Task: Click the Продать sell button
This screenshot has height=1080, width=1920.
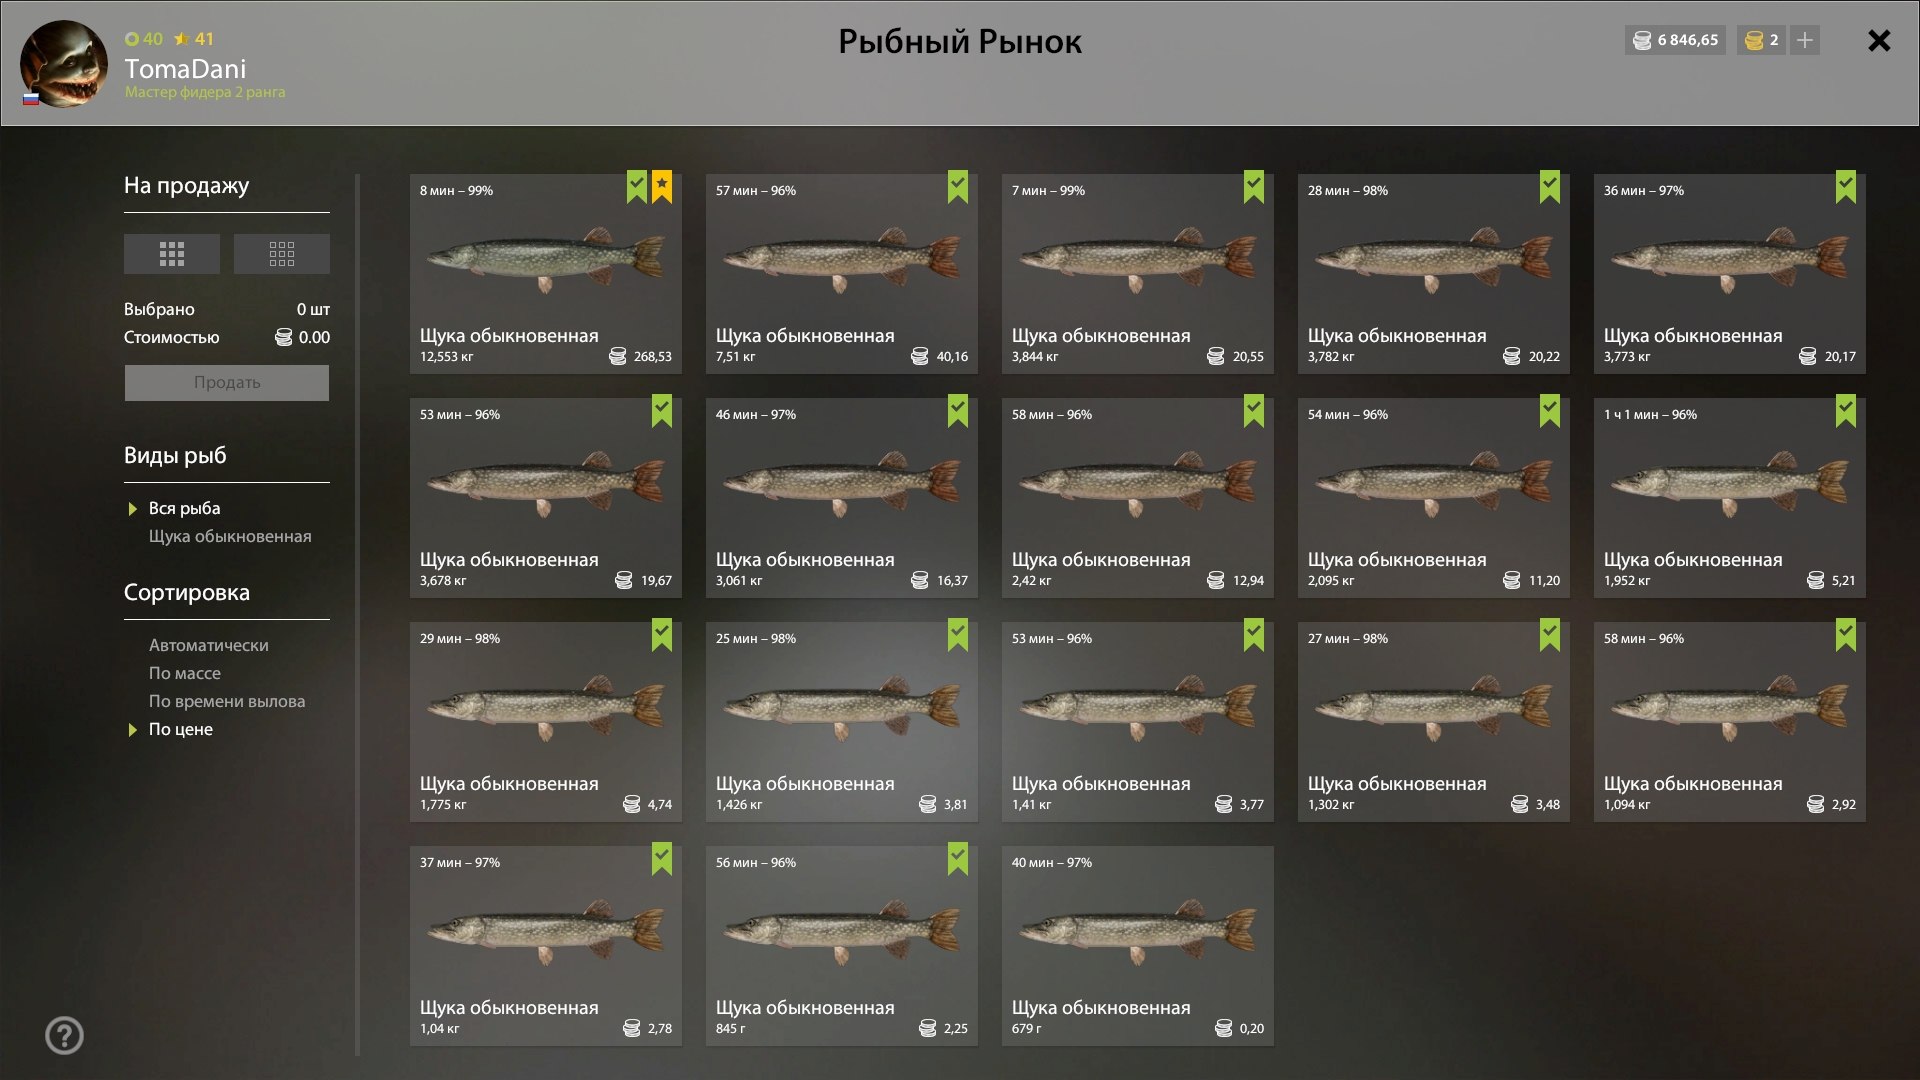Action: (227, 383)
